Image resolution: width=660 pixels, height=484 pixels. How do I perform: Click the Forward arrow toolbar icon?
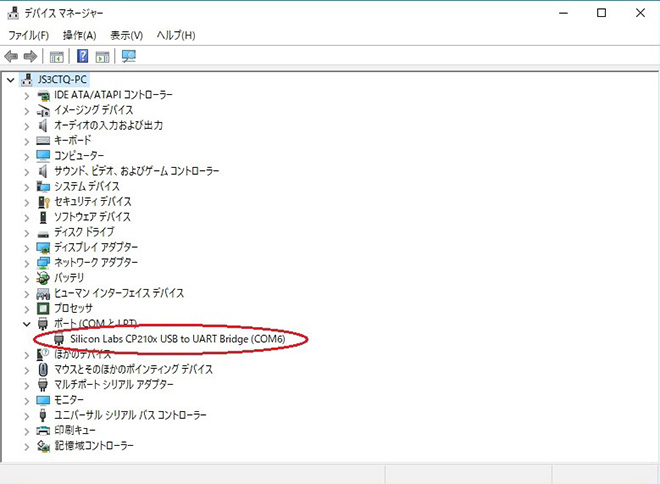tap(30, 56)
